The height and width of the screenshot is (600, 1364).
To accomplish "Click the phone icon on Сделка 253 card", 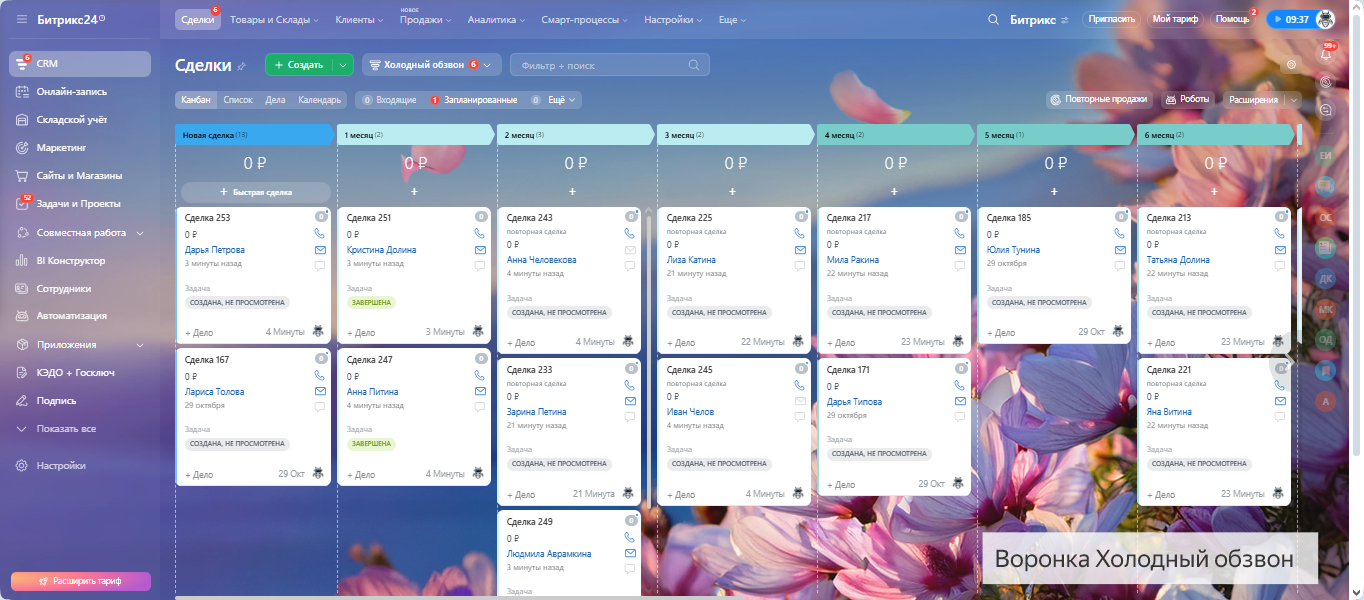I will coord(320,233).
